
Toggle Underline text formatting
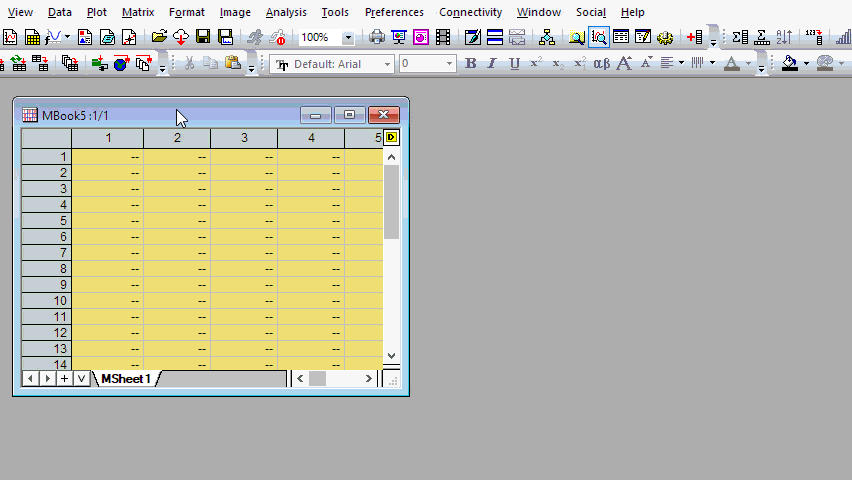(514, 64)
